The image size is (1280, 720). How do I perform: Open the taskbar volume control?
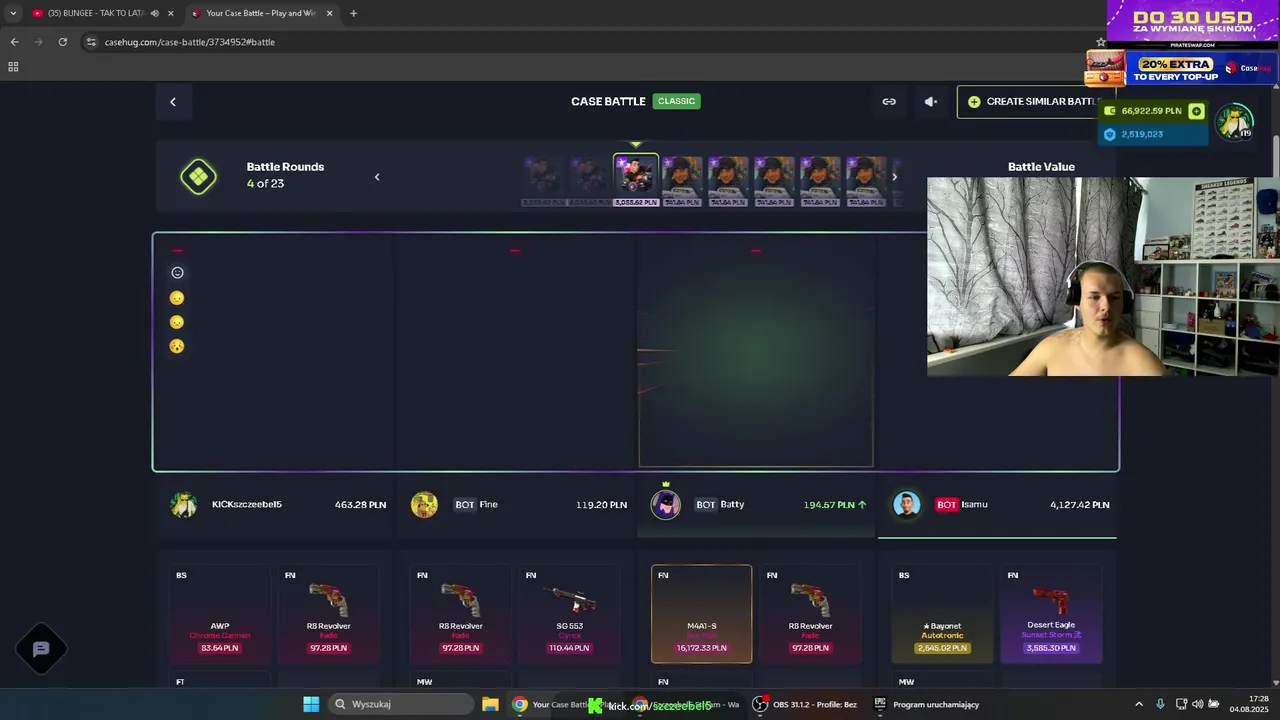(1197, 704)
